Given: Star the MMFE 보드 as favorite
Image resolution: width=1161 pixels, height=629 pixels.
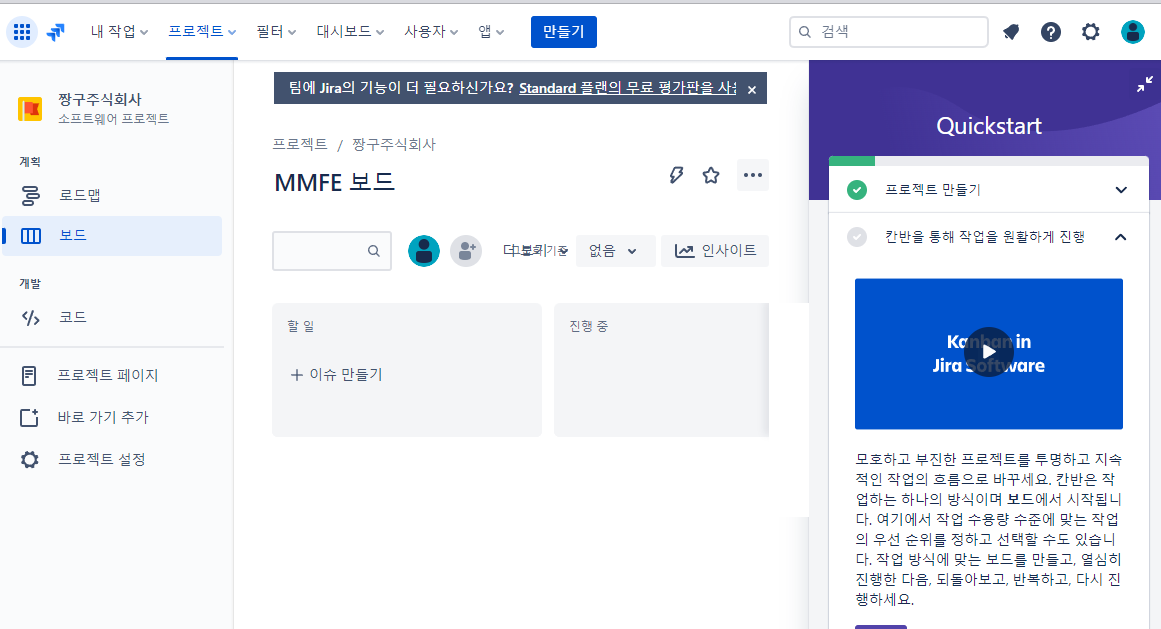Looking at the screenshot, I should coord(711,174).
